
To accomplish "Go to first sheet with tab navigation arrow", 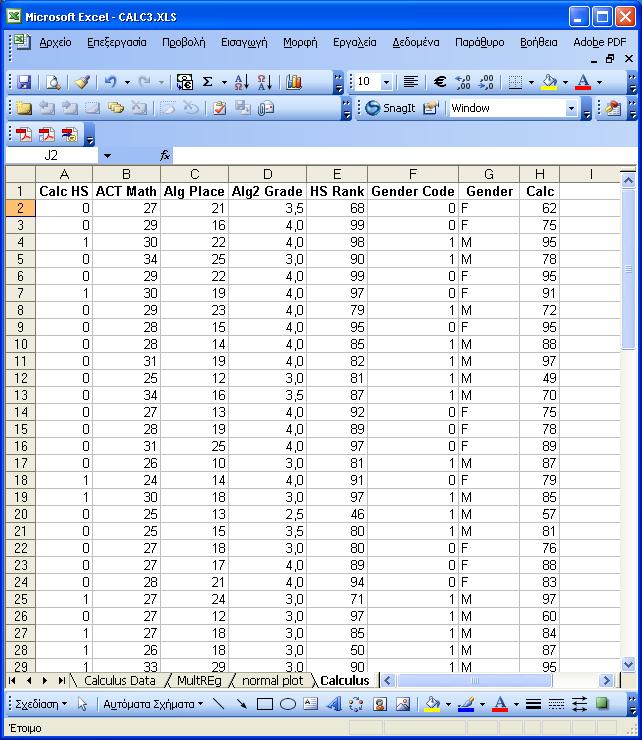I will coord(12,681).
